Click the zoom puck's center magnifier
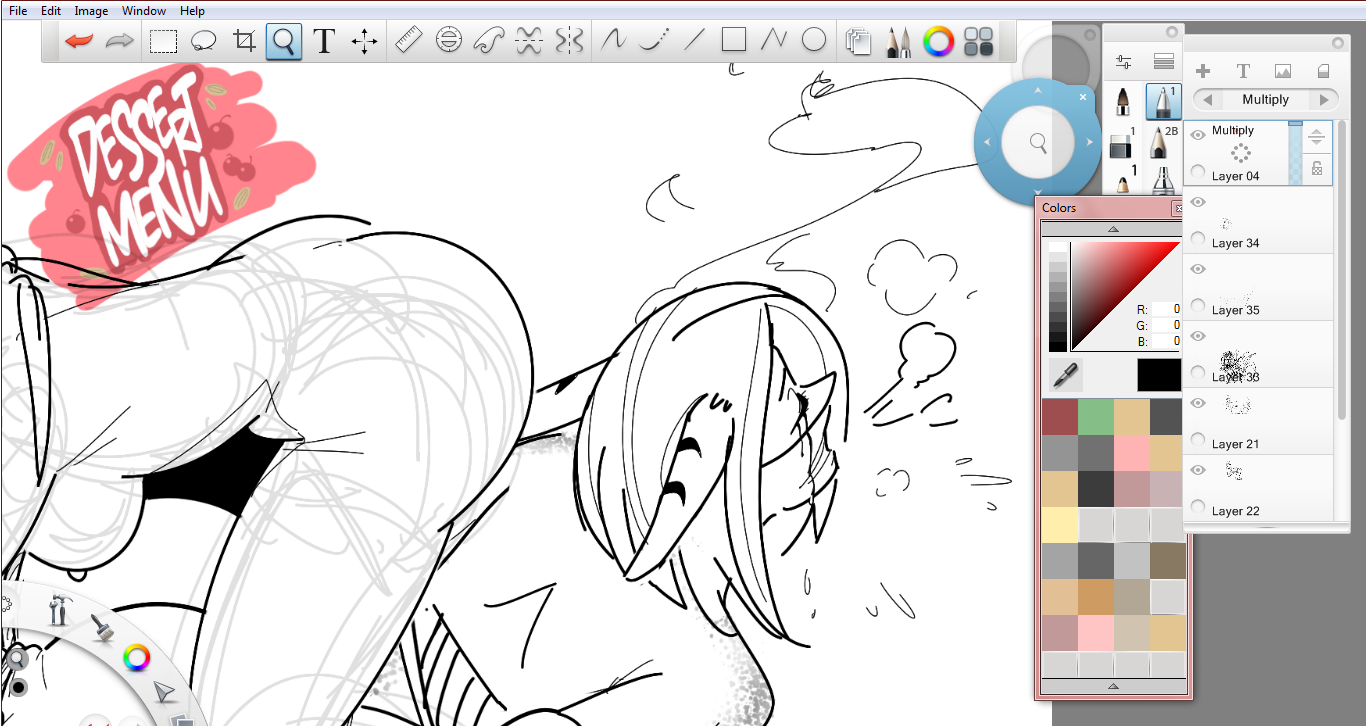1366x726 pixels. [1038, 143]
